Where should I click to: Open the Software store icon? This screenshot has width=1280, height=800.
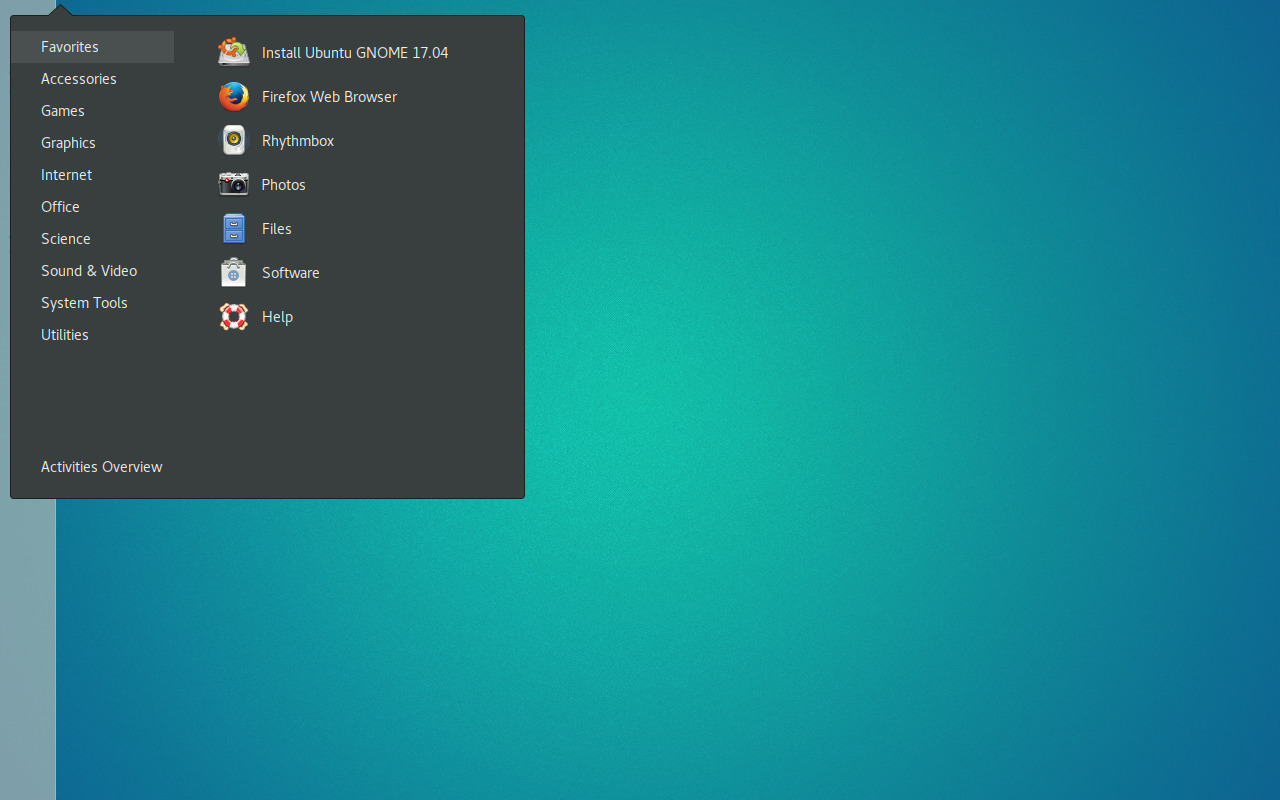pos(233,272)
